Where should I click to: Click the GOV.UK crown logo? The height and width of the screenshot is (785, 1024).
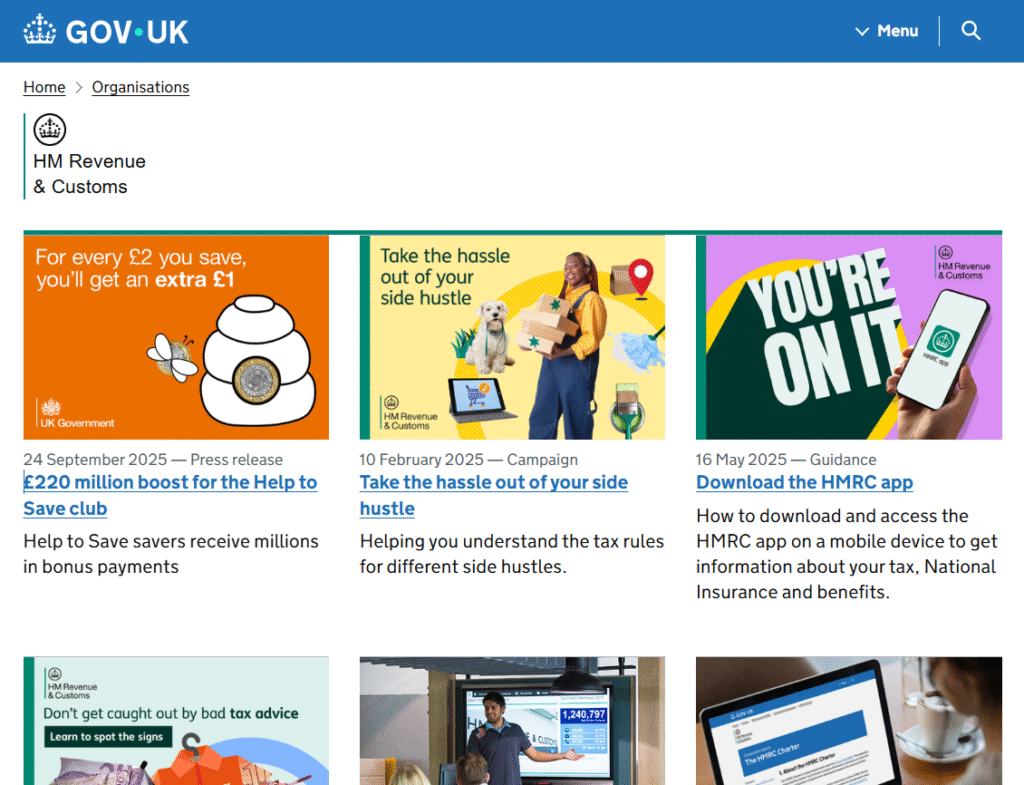(x=41, y=31)
